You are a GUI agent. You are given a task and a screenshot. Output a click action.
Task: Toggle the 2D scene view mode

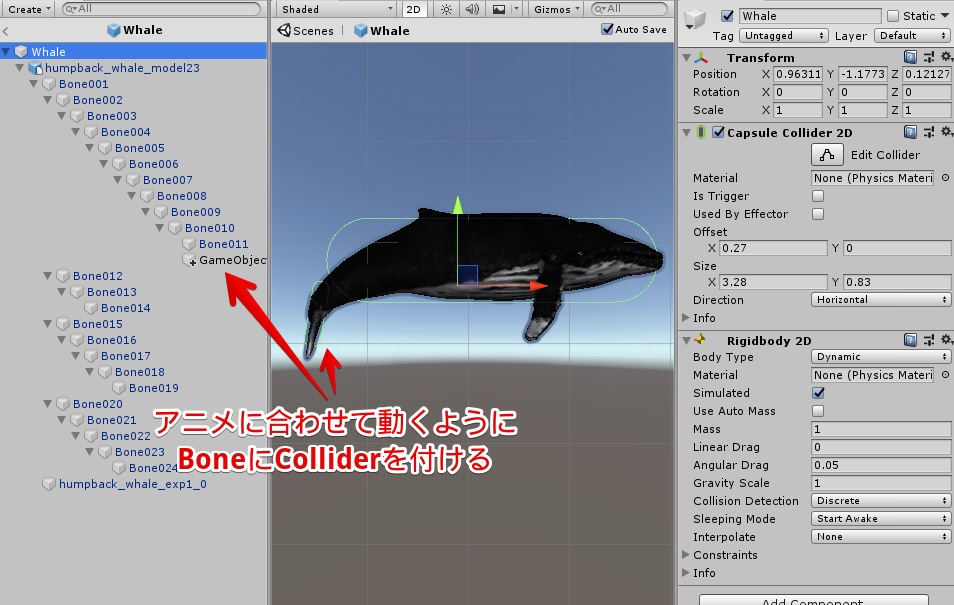click(x=415, y=9)
